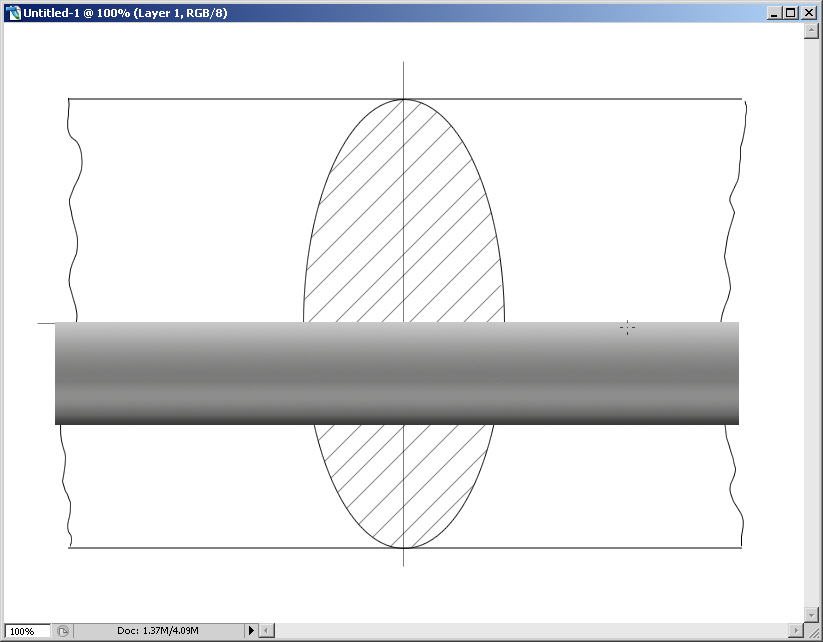The height and width of the screenshot is (642, 823).
Task: Open the status bar info options arrow
Action: (x=251, y=630)
